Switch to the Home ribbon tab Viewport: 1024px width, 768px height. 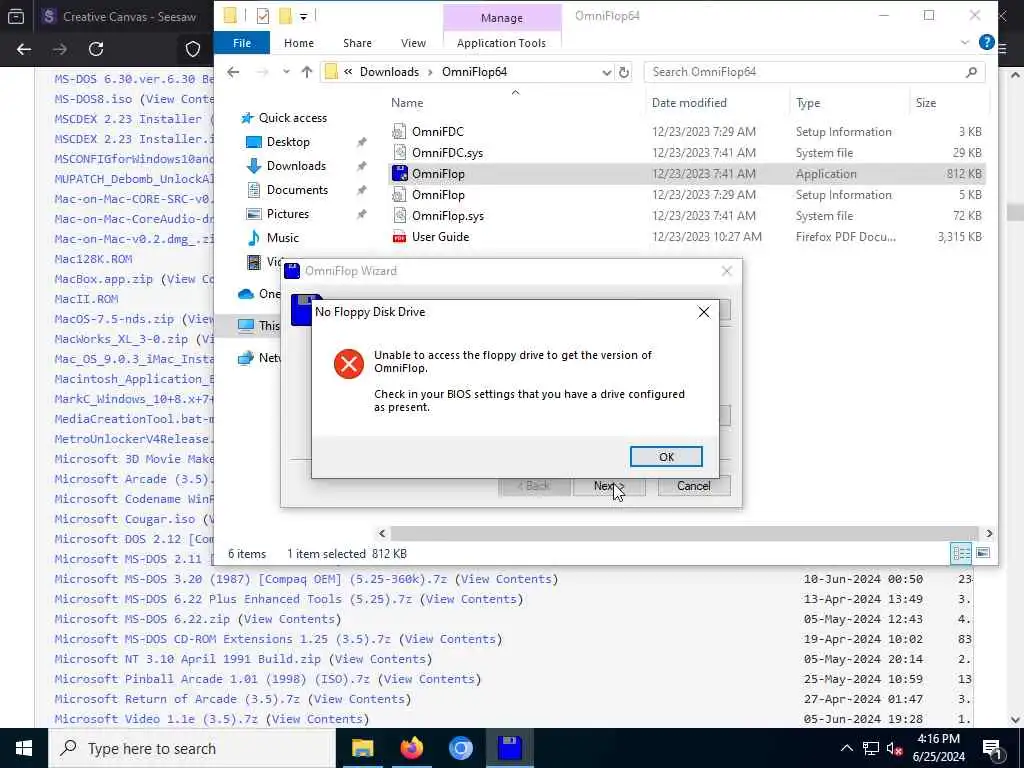click(x=298, y=43)
